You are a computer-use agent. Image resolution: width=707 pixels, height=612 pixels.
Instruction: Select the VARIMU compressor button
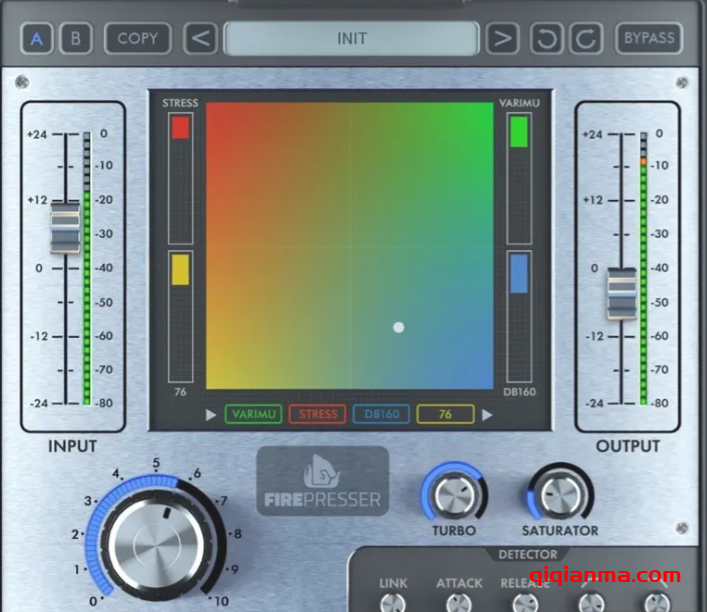254,414
